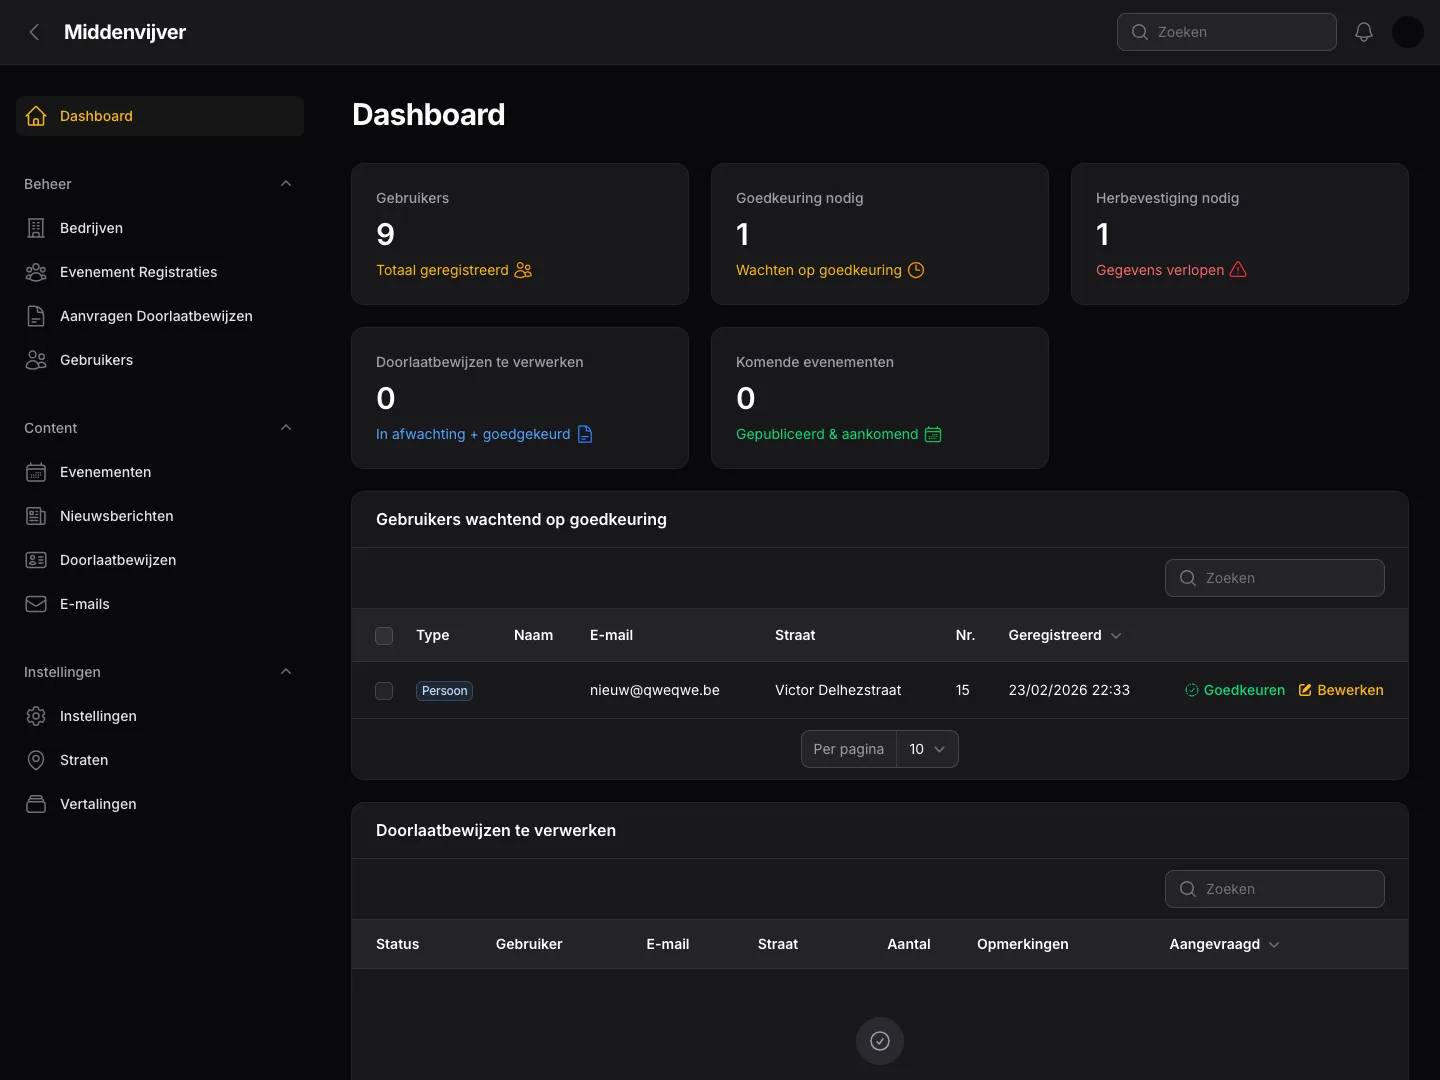
Task: Open the Per pagina 10 dropdown
Action: click(x=927, y=749)
